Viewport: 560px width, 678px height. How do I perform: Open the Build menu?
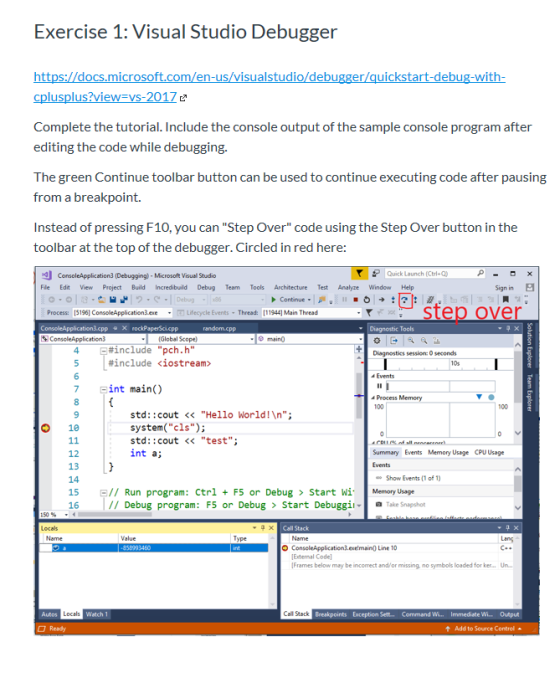pos(138,287)
